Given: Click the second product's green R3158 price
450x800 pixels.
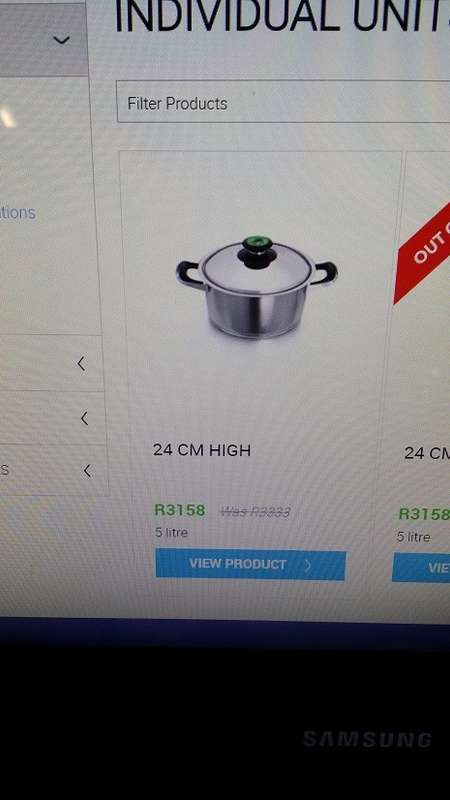Looking at the screenshot, I should click(x=424, y=514).
